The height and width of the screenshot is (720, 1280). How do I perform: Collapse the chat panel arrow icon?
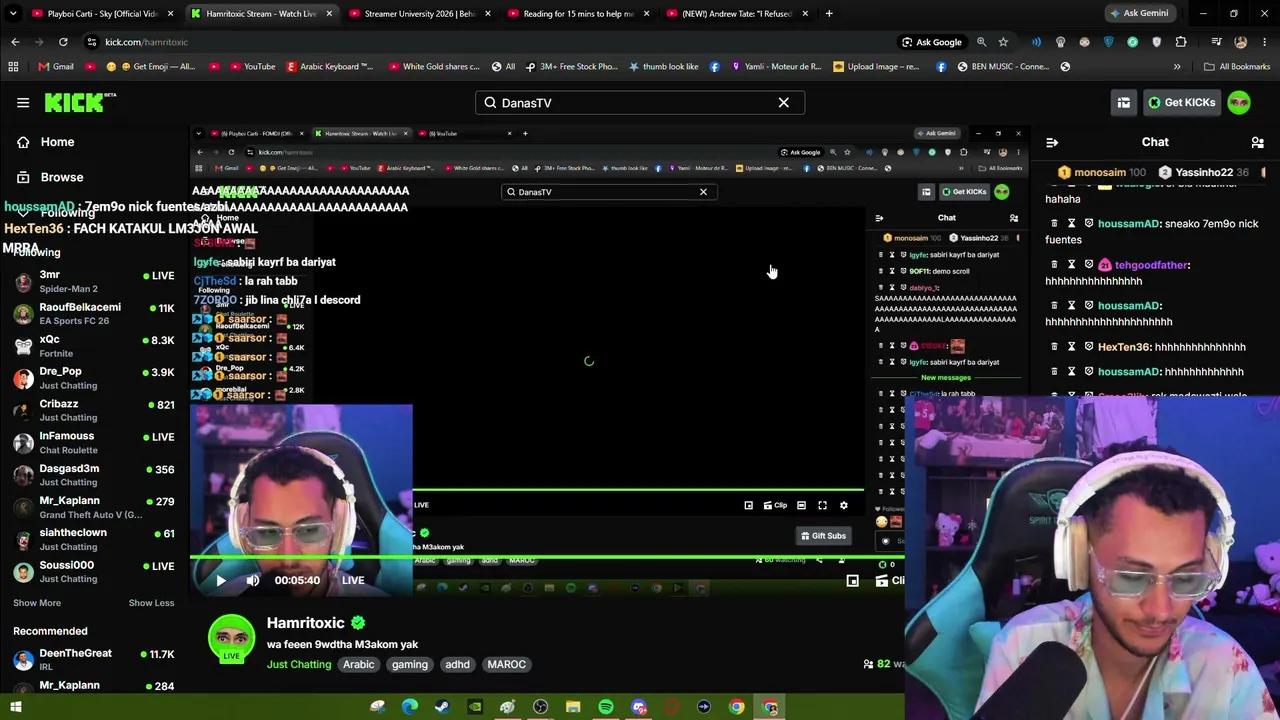[x=1052, y=142]
